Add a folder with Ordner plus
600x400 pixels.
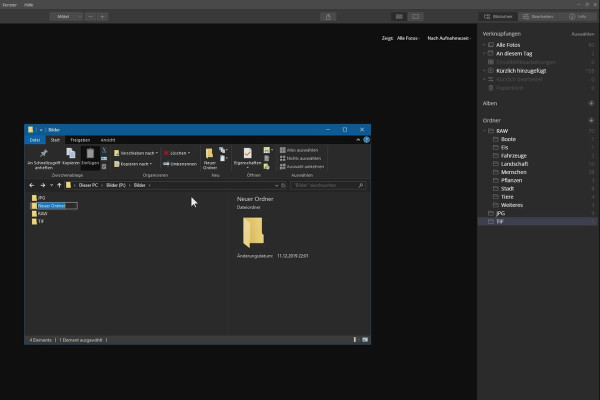click(591, 120)
